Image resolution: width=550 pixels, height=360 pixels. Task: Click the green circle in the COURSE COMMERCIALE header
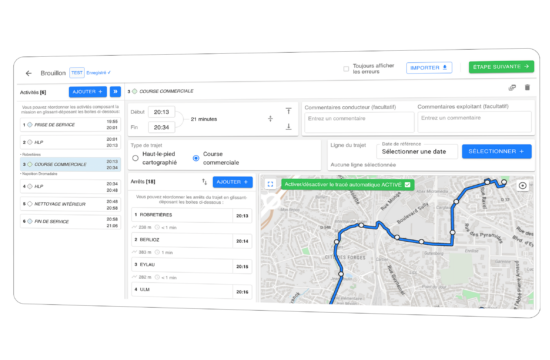point(134,91)
